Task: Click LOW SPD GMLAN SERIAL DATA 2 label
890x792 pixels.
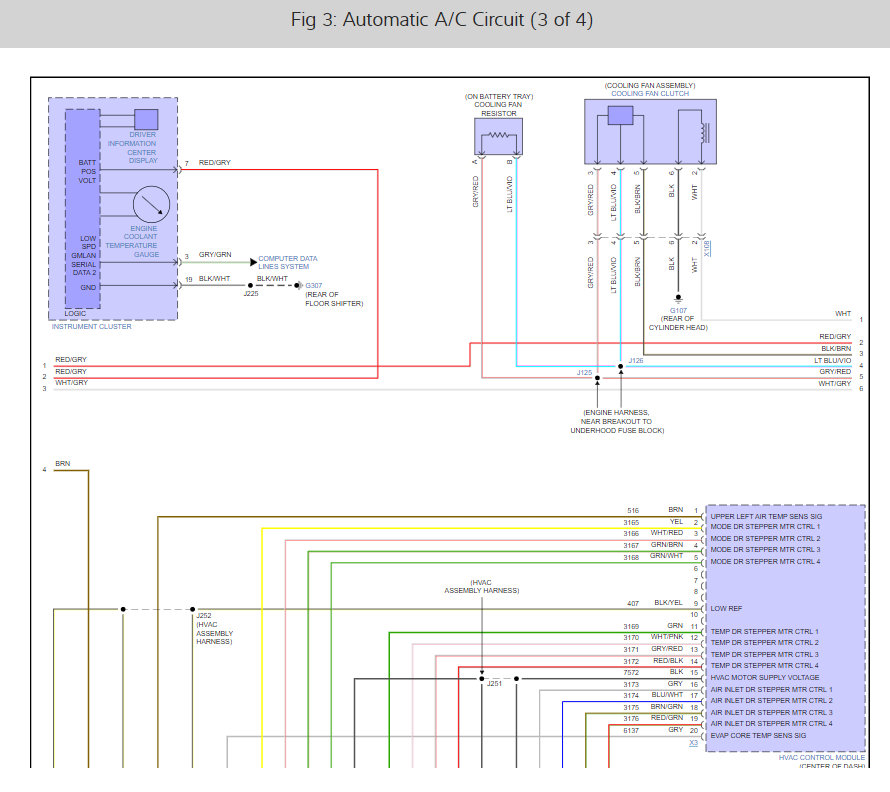Action: (x=84, y=255)
